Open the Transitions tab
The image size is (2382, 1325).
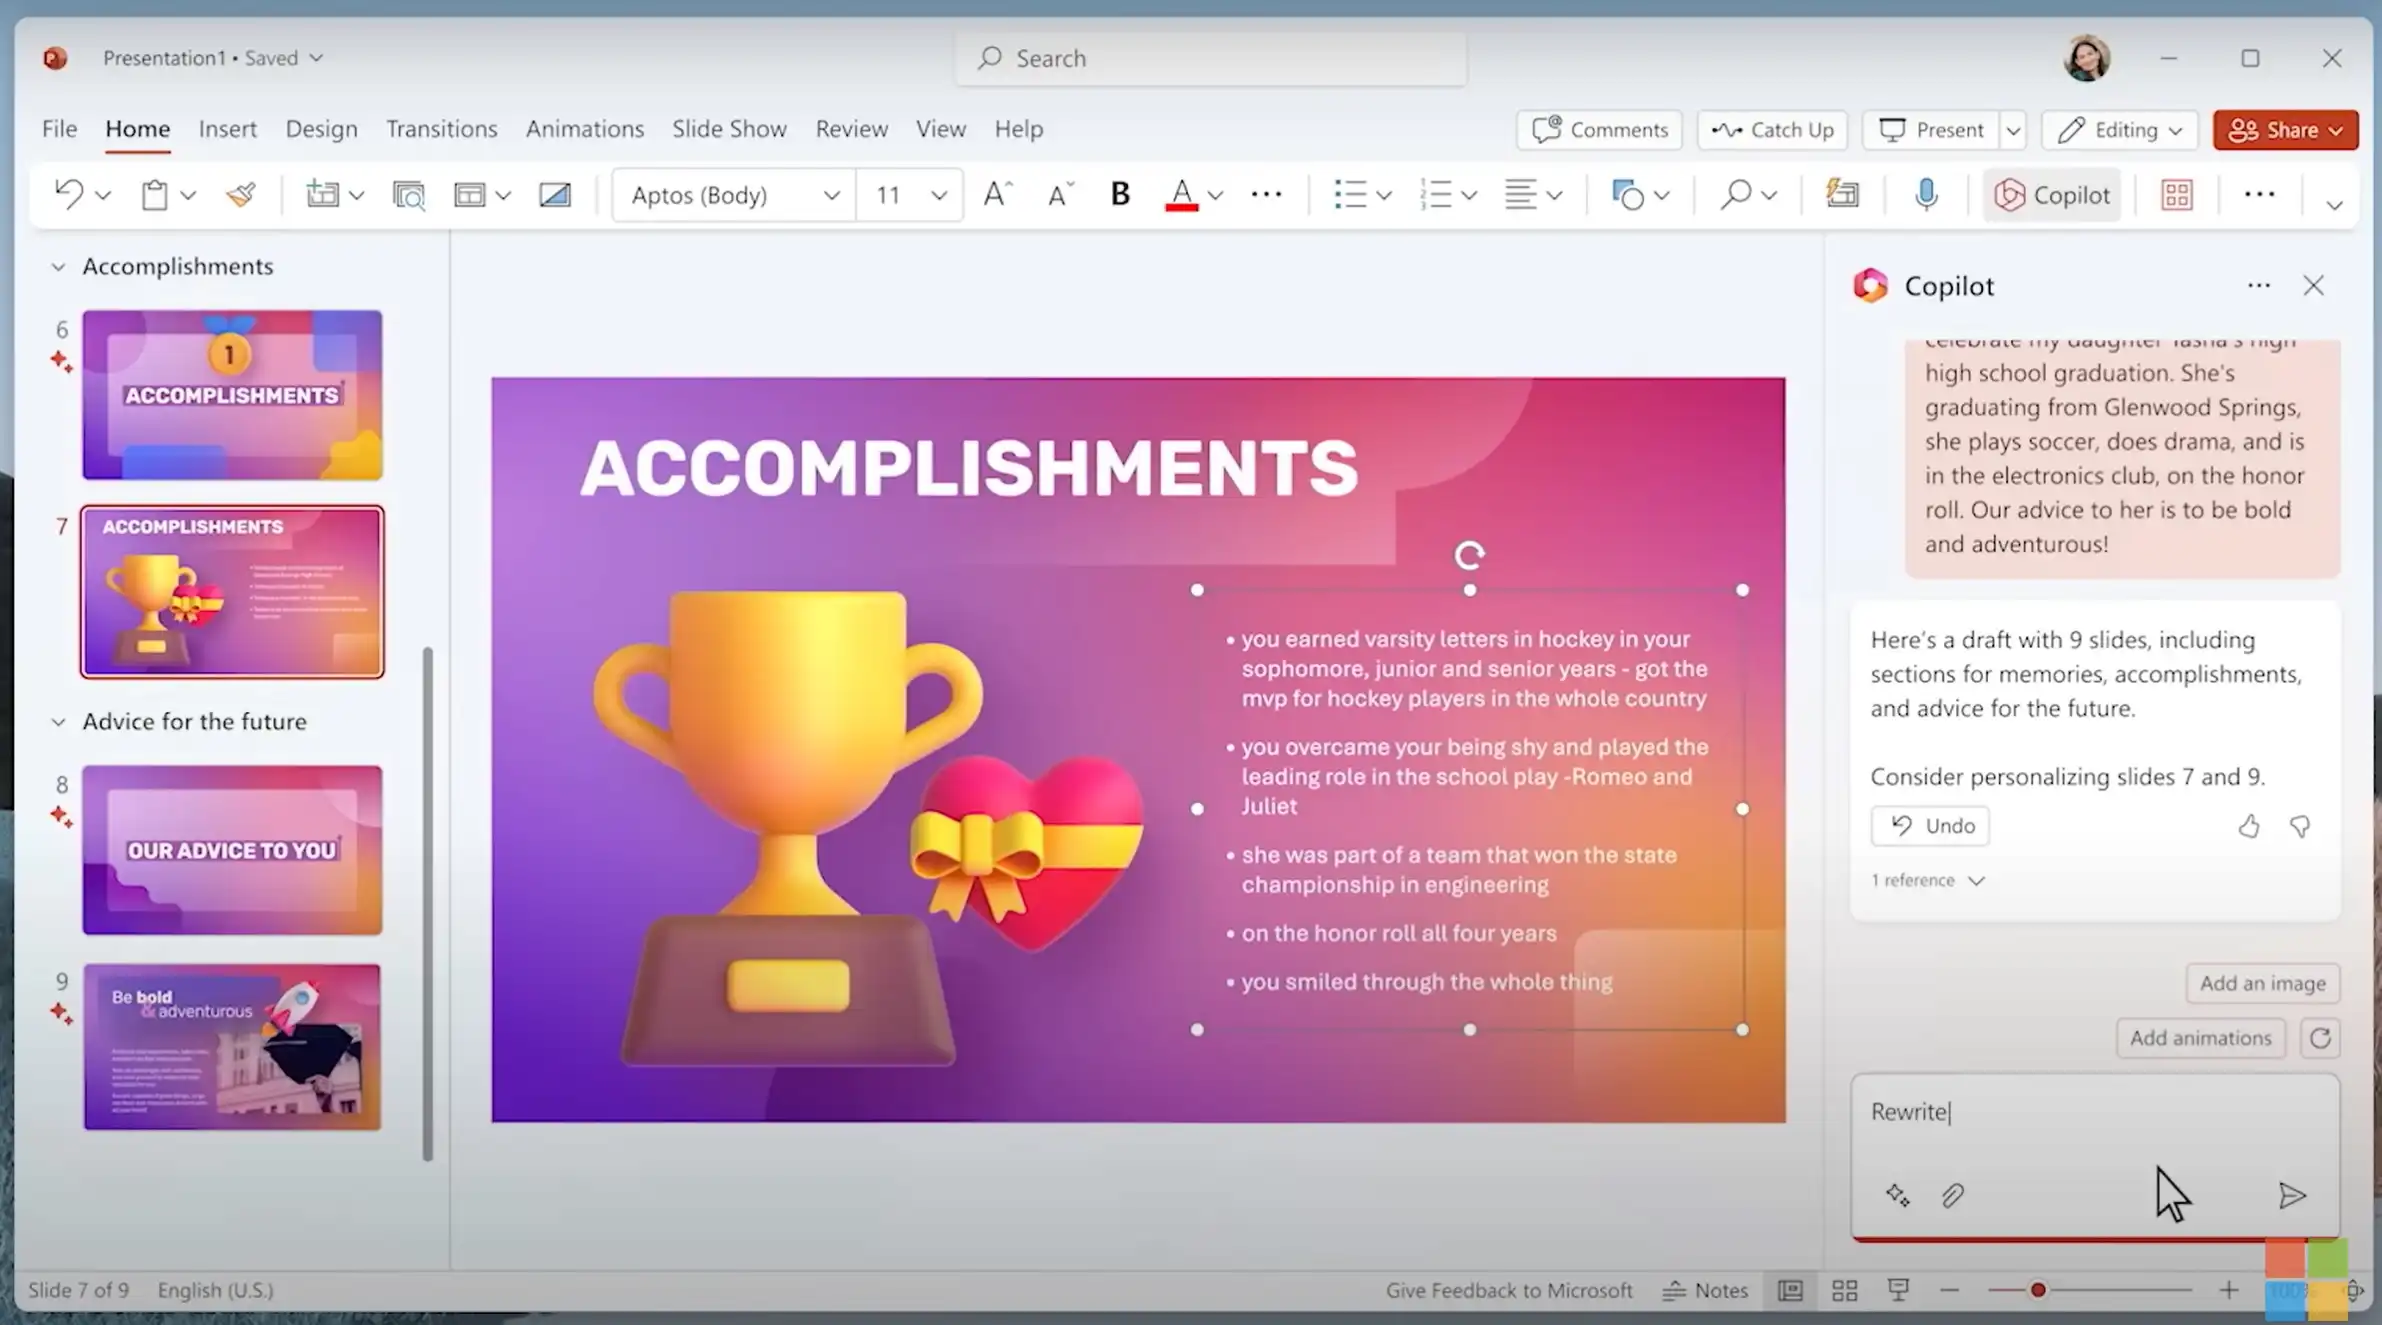tap(441, 129)
